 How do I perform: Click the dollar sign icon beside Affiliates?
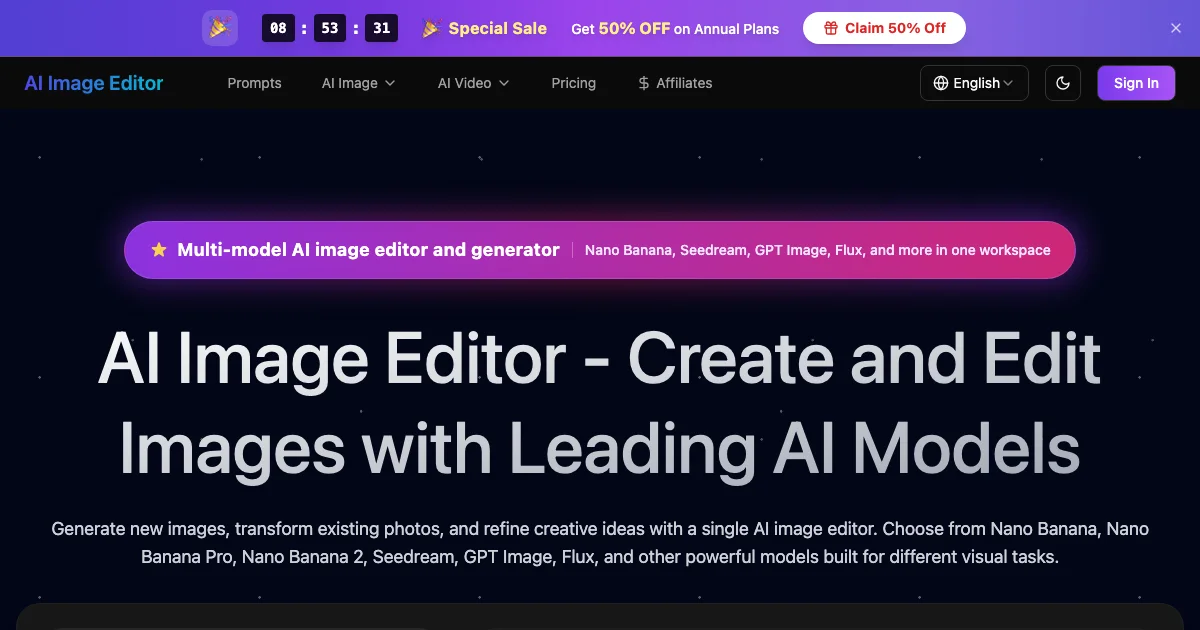point(643,83)
